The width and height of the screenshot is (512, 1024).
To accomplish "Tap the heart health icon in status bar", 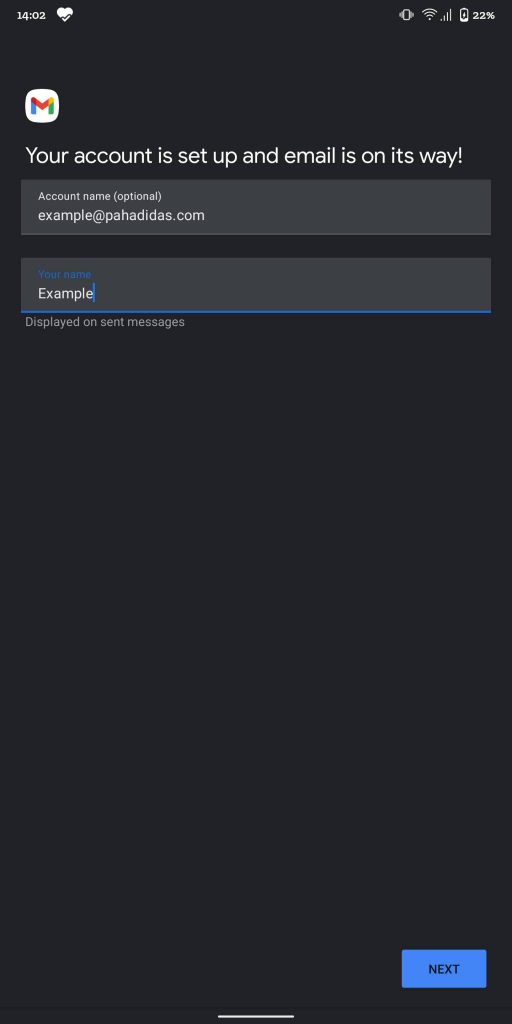I will 65,14.
